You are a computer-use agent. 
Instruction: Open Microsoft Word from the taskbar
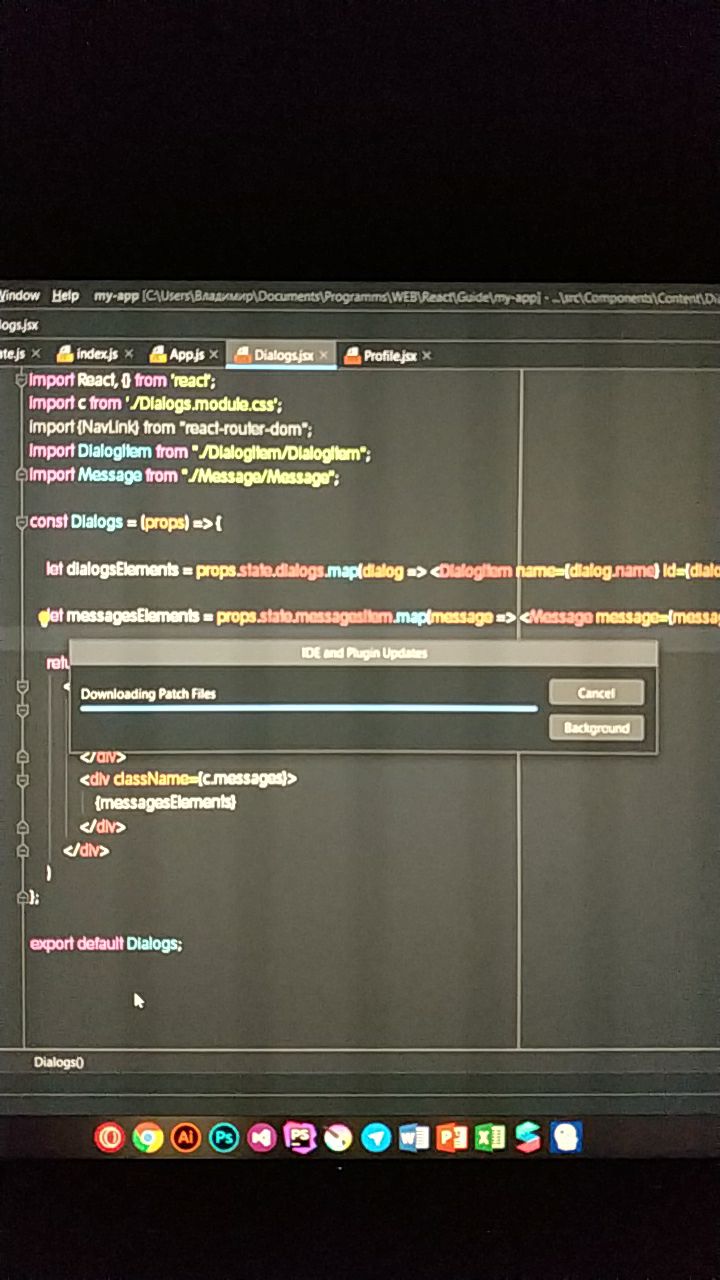(x=414, y=1137)
